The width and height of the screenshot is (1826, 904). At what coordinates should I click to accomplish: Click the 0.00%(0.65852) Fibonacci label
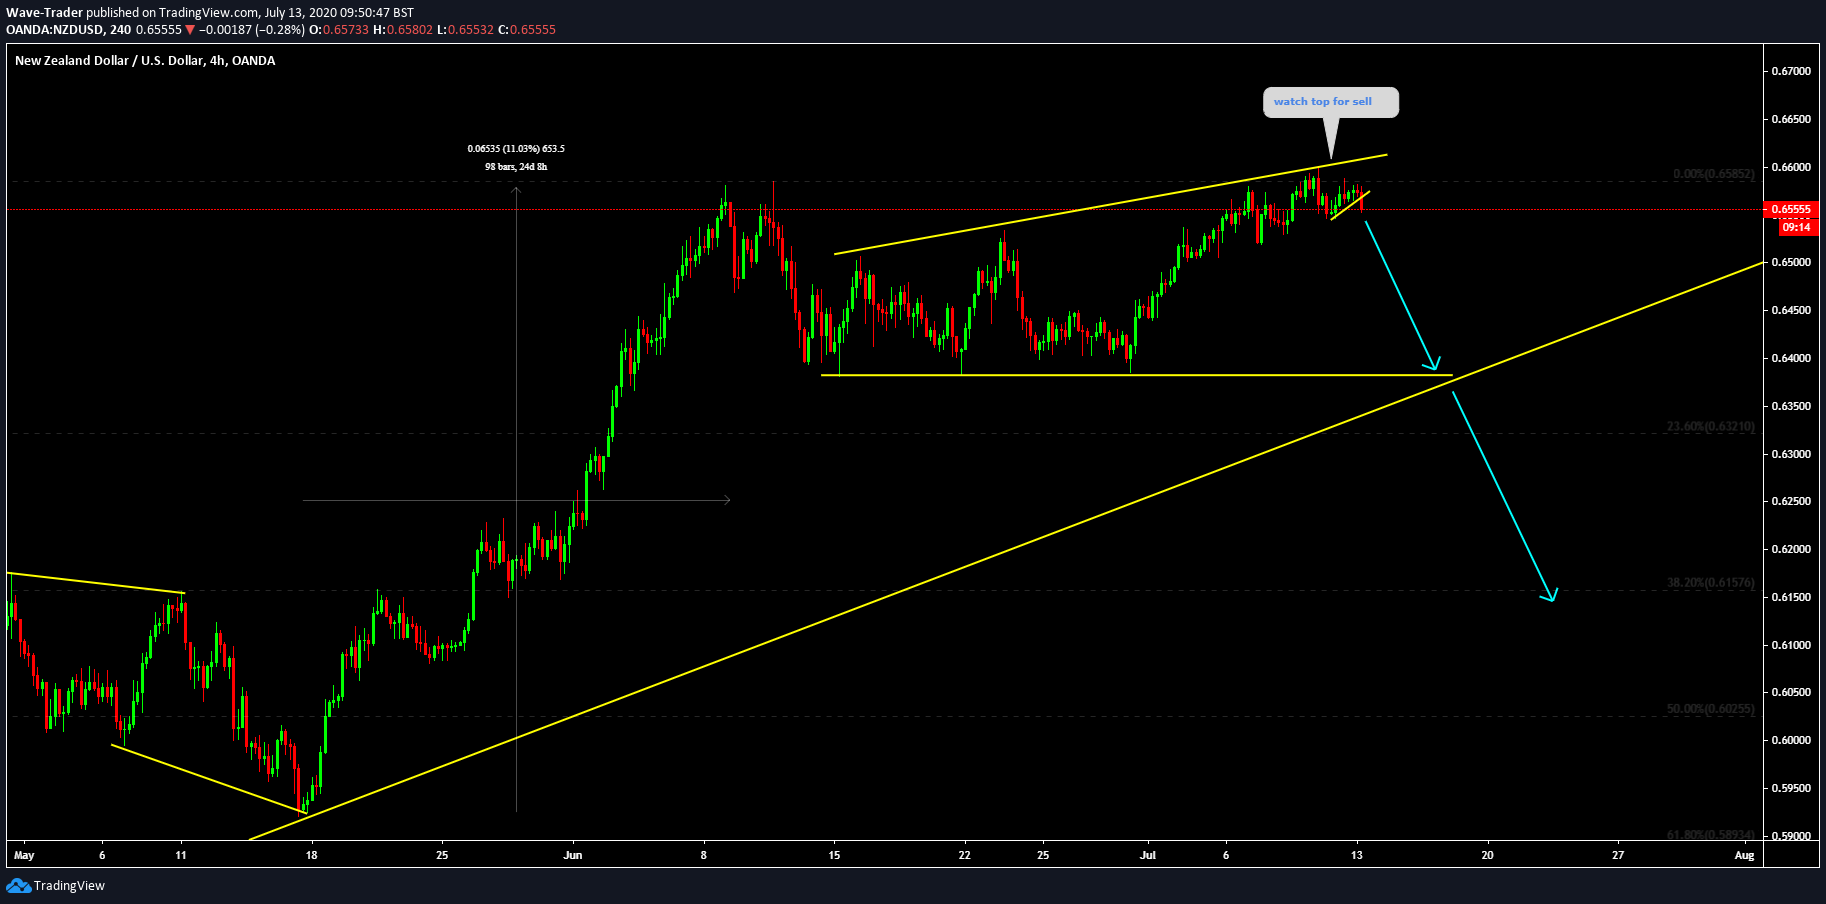1713,174
